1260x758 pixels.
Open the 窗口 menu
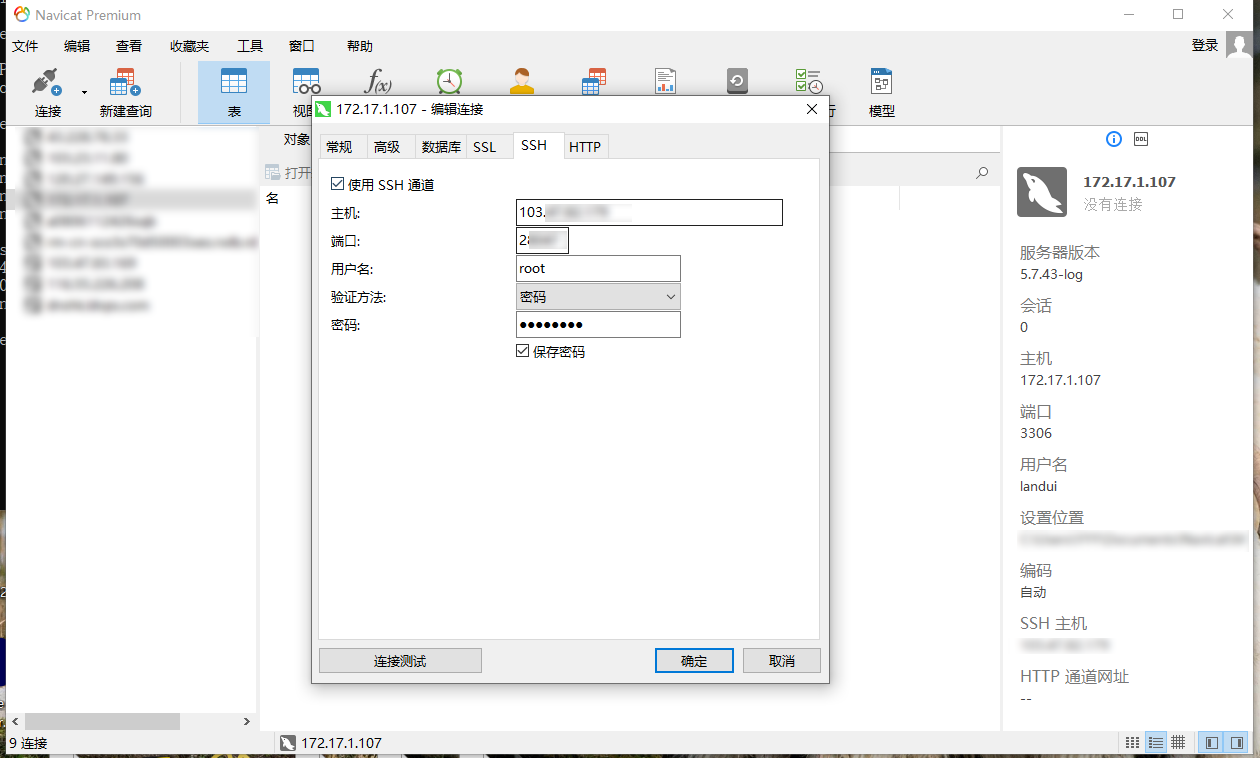pyautogui.click(x=302, y=46)
